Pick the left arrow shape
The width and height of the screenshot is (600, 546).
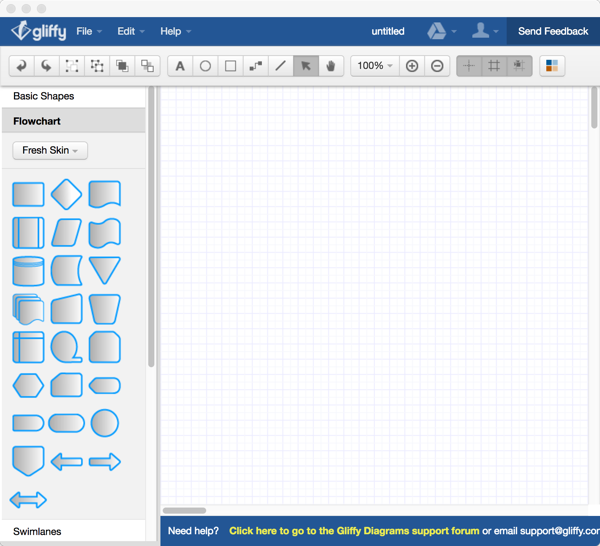pos(66,461)
